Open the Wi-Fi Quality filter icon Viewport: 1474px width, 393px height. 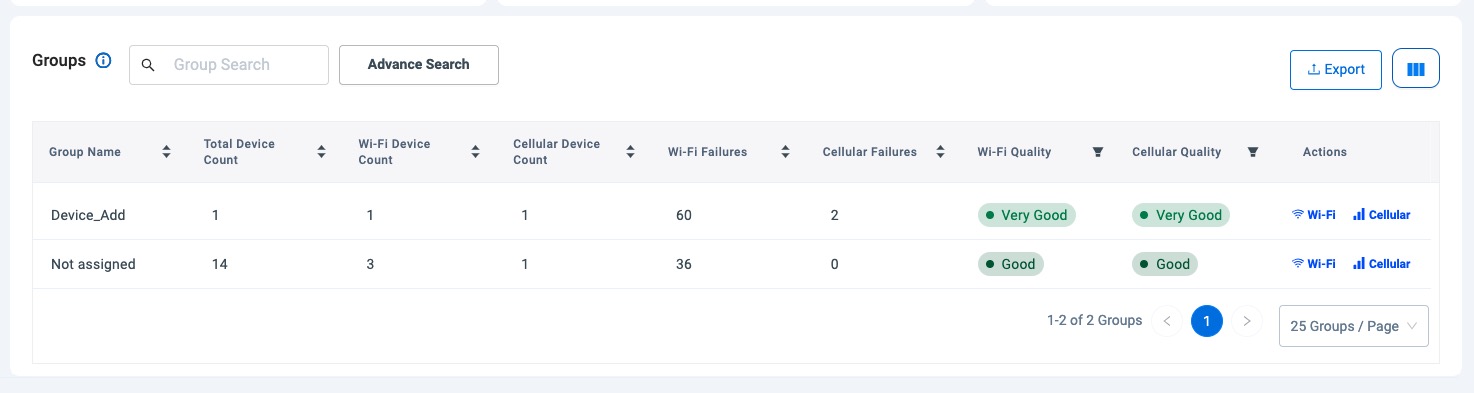click(1097, 152)
